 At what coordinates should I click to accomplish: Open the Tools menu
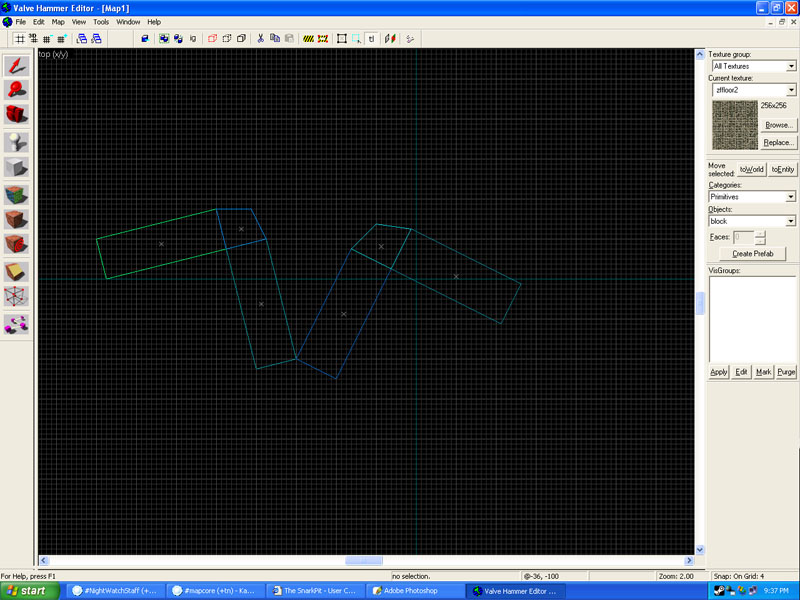tap(101, 21)
